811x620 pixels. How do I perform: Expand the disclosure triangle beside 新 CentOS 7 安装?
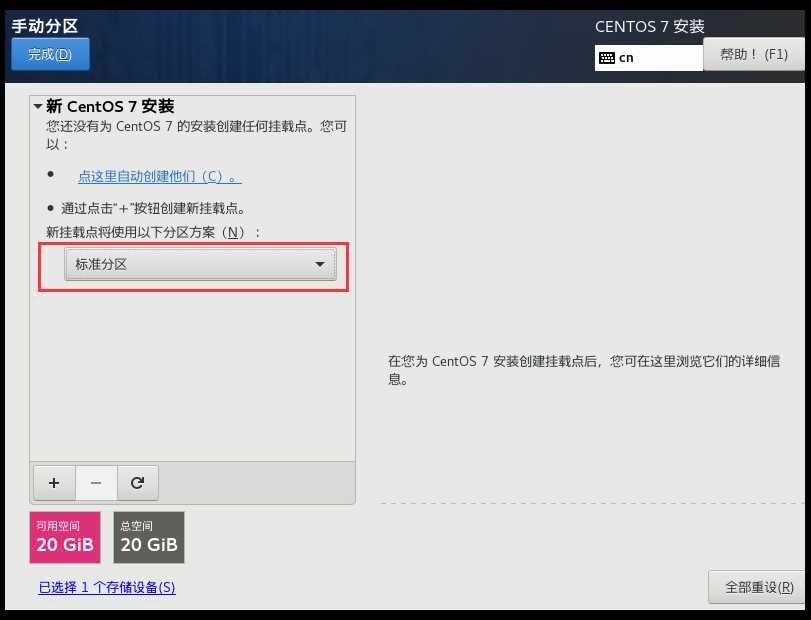pyautogui.click(x=38, y=105)
